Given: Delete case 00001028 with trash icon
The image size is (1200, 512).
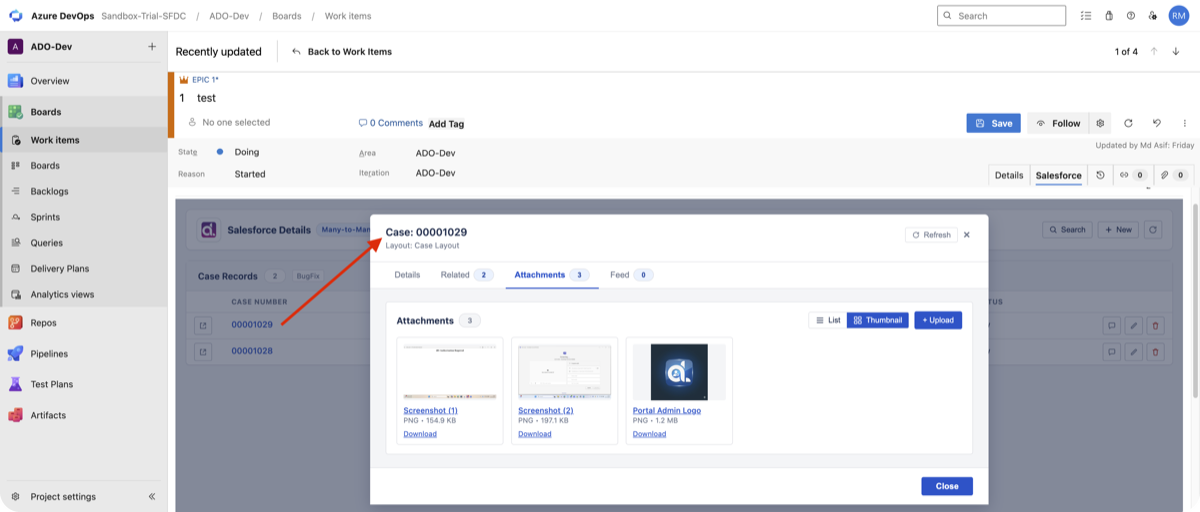Looking at the screenshot, I should coord(1156,351).
